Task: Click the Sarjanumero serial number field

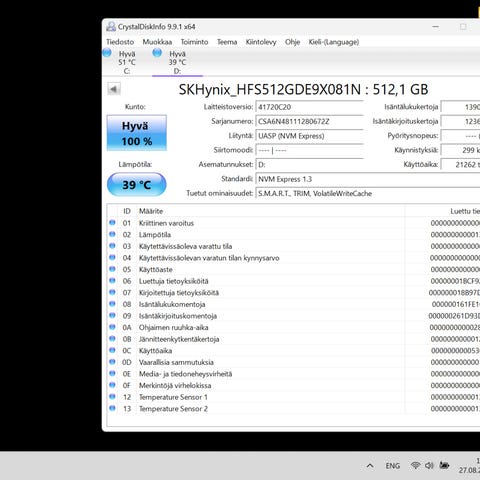Action: 309,122
